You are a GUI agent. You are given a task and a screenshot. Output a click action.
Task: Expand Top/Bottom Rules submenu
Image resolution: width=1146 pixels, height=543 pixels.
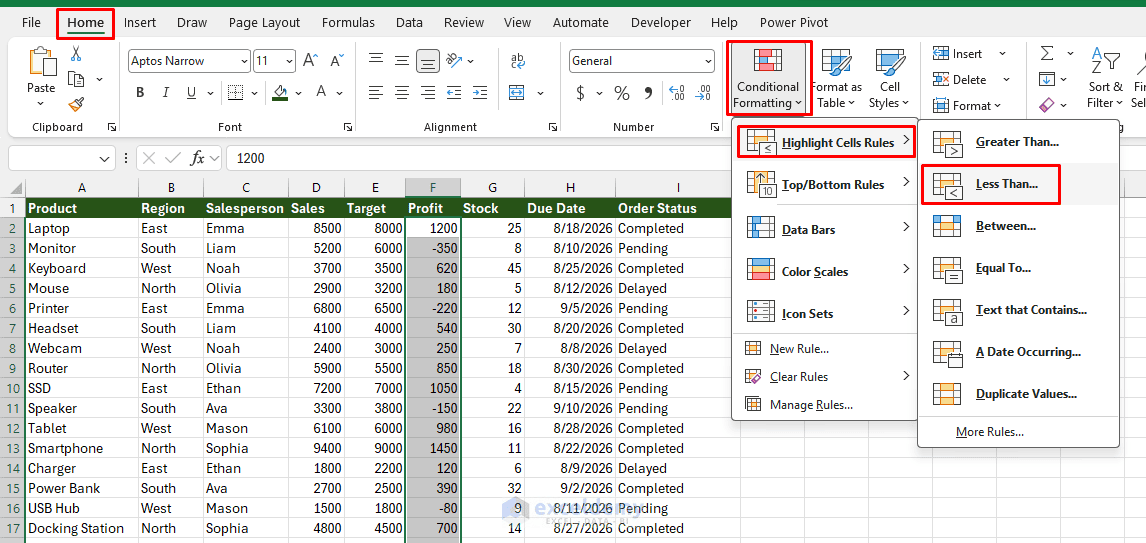[x=826, y=184]
